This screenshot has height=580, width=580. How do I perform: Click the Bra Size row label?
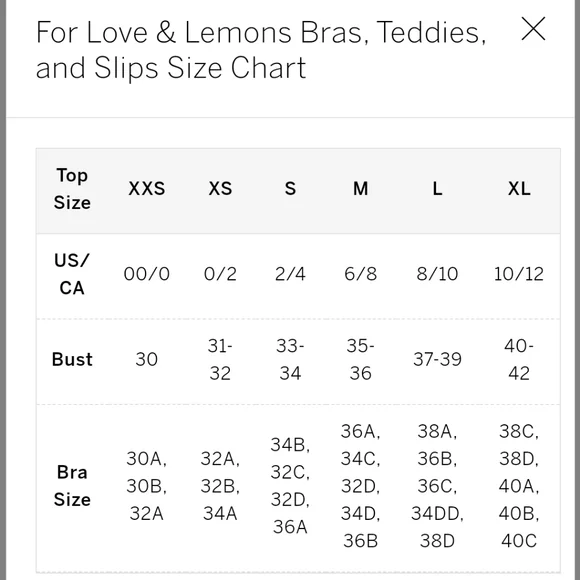click(x=72, y=486)
